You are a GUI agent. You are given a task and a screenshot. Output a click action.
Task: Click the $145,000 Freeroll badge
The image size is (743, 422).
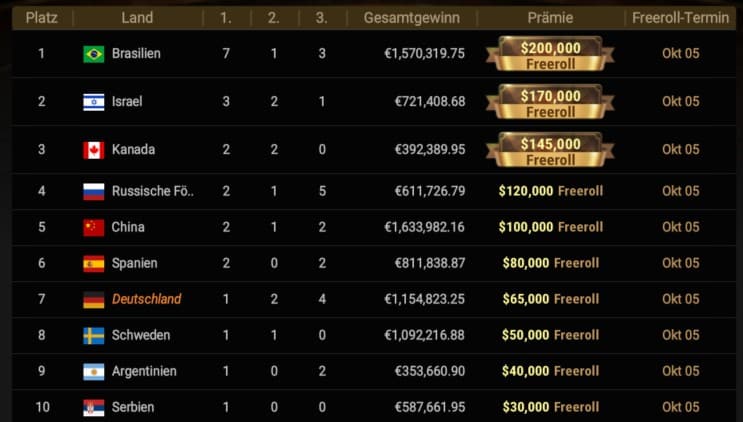click(x=550, y=150)
